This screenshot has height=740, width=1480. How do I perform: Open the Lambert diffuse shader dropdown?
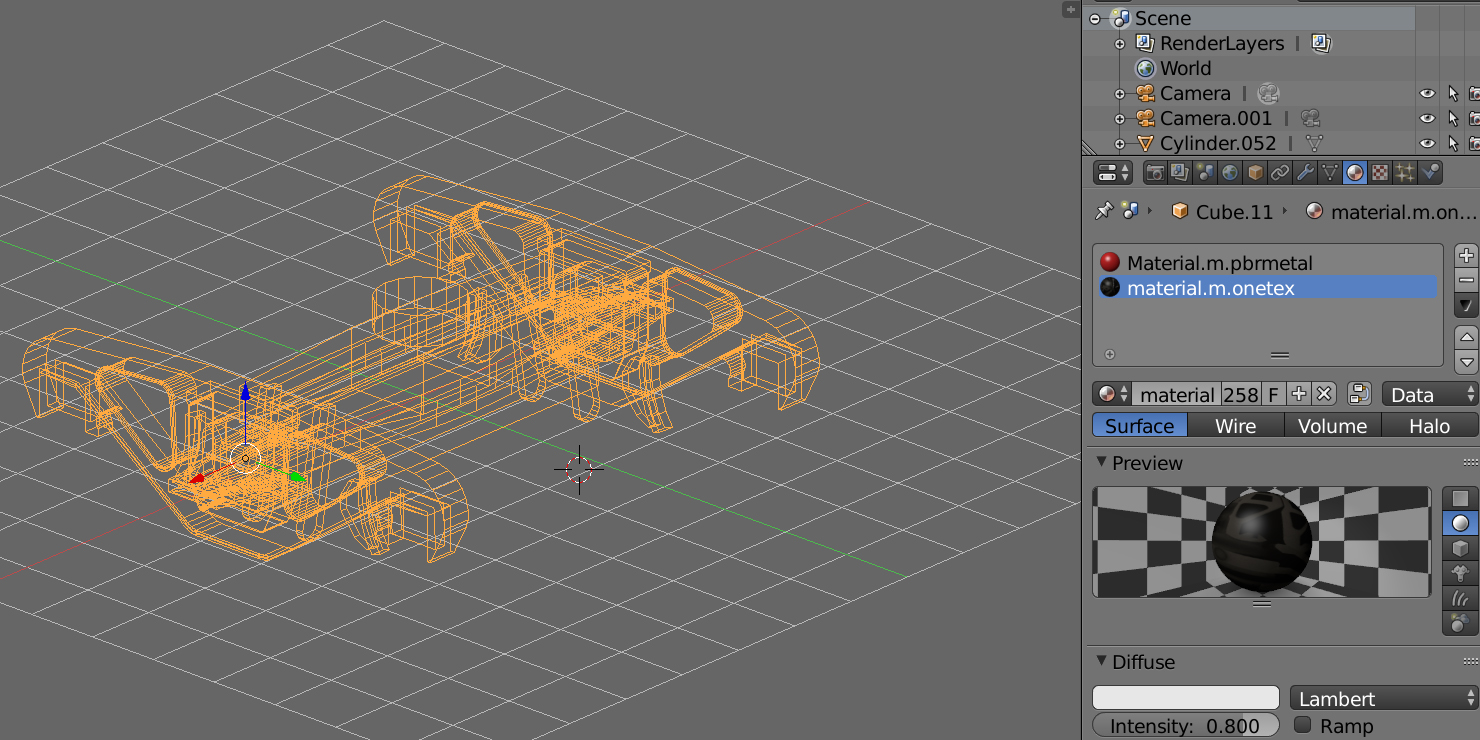1381,698
